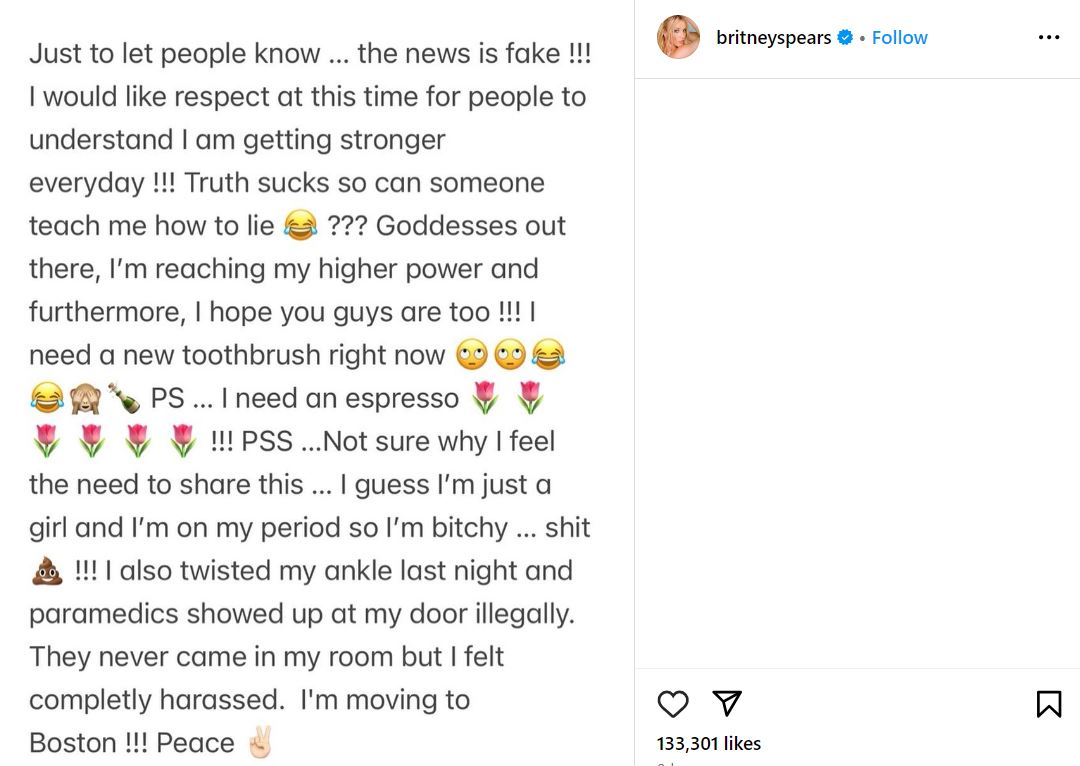
Task: Follow the britneyspears account
Action: point(899,38)
